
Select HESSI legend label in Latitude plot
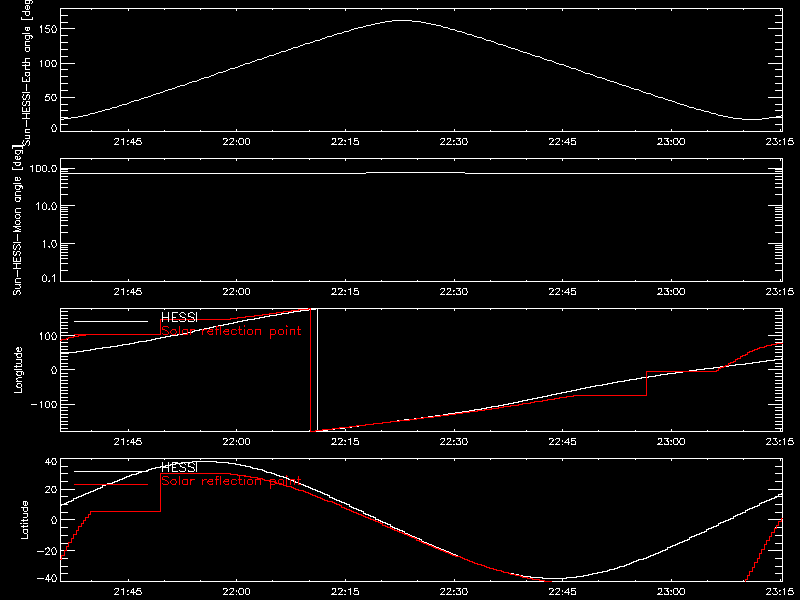click(179, 467)
